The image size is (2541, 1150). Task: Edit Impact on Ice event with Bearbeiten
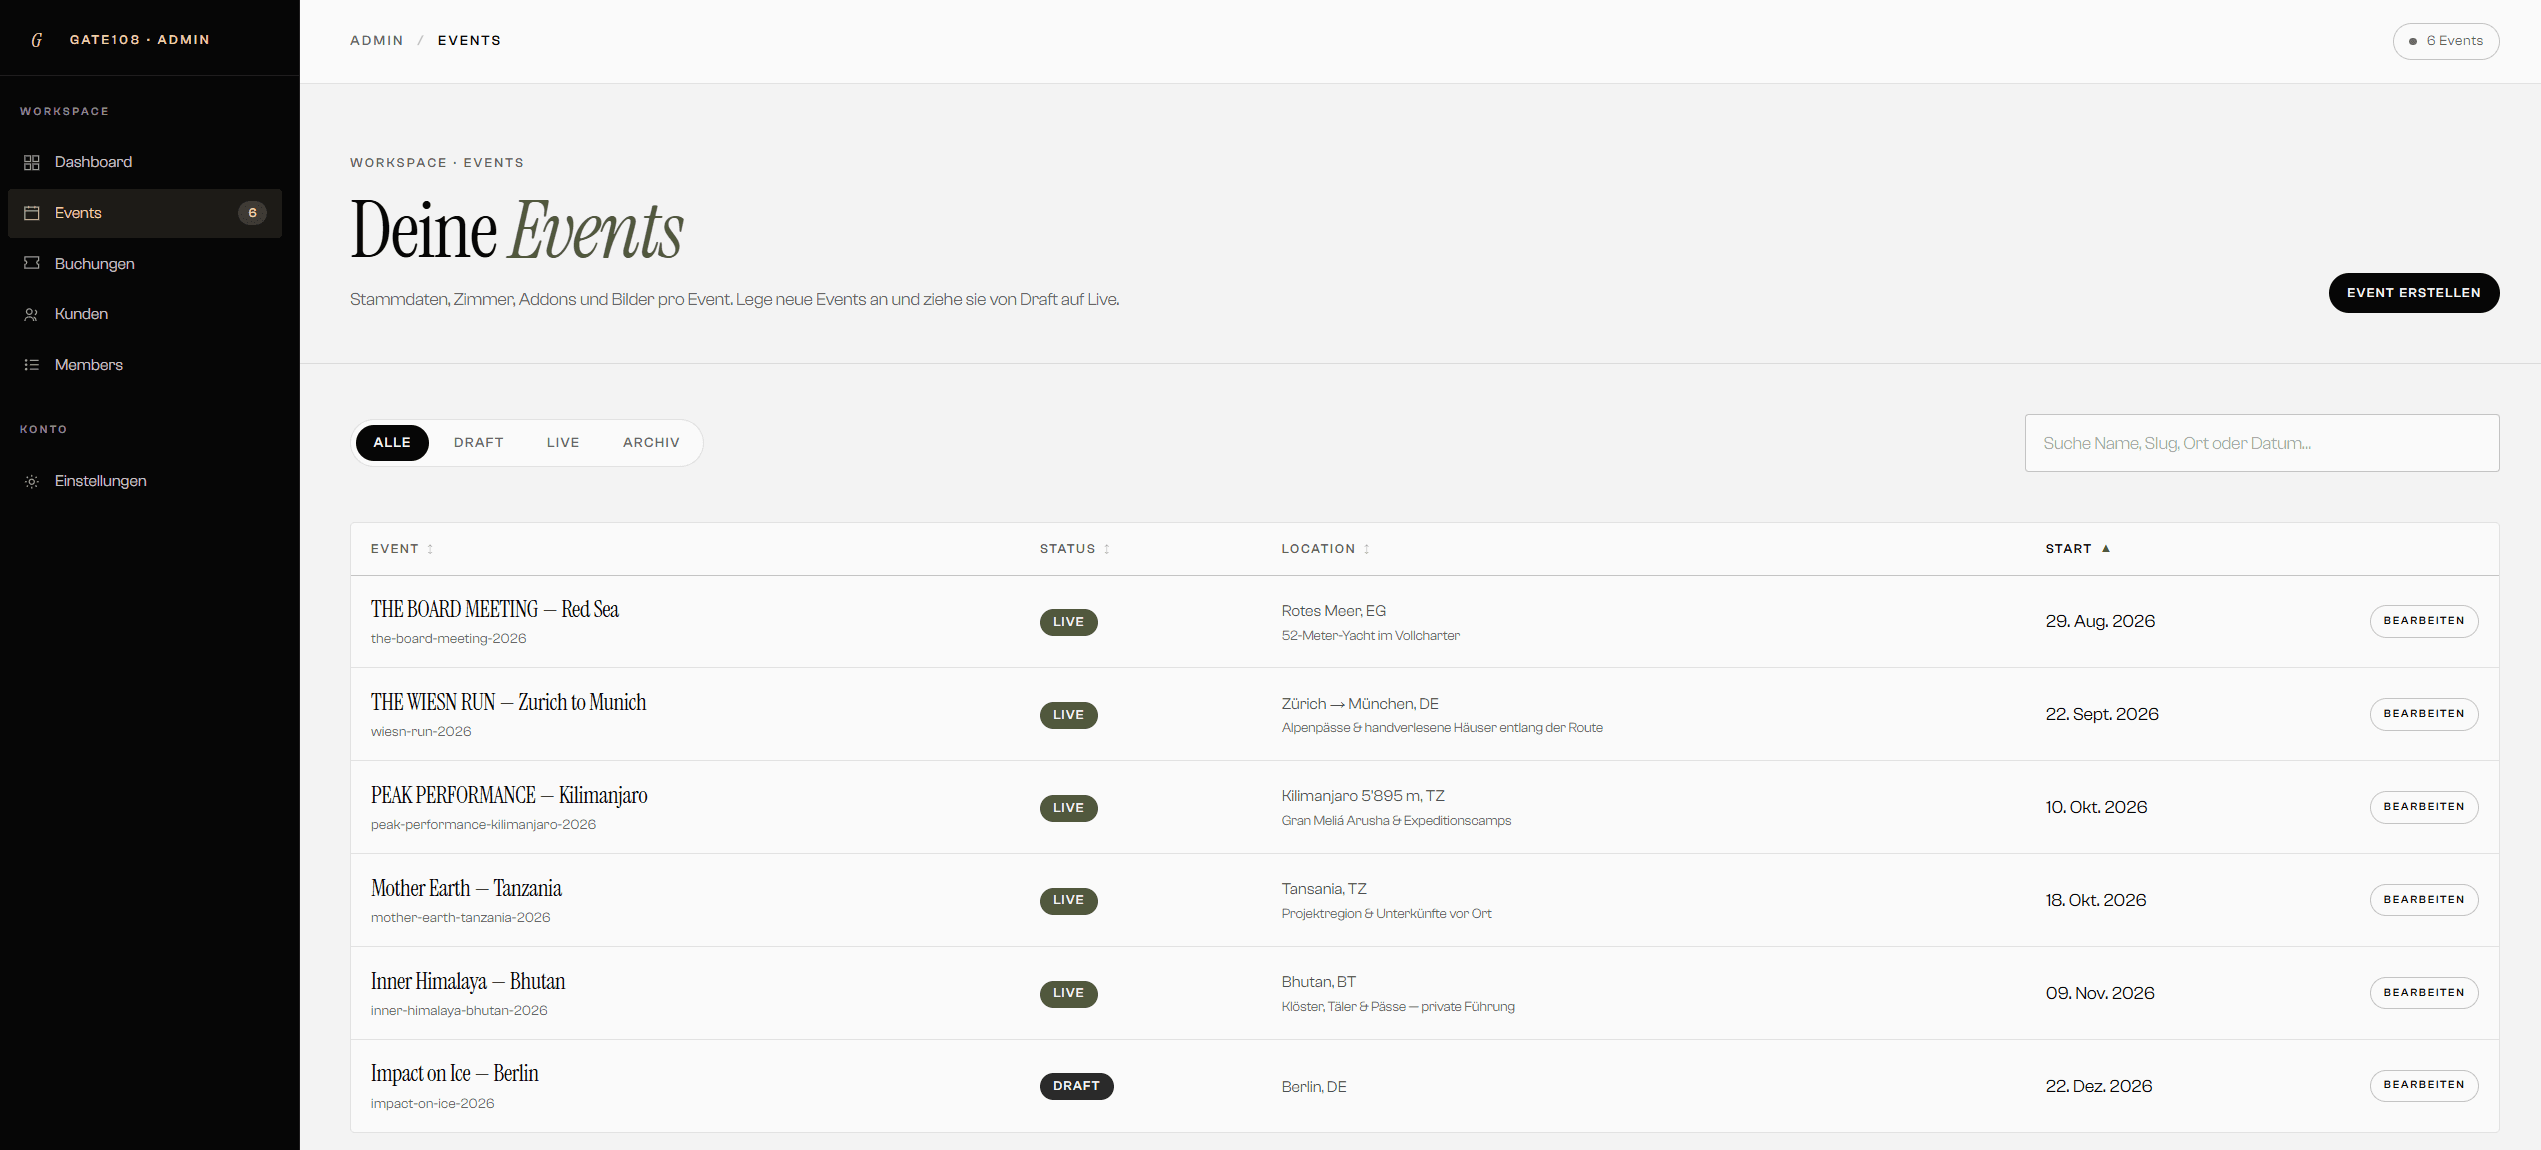pyautogui.click(x=2424, y=1085)
